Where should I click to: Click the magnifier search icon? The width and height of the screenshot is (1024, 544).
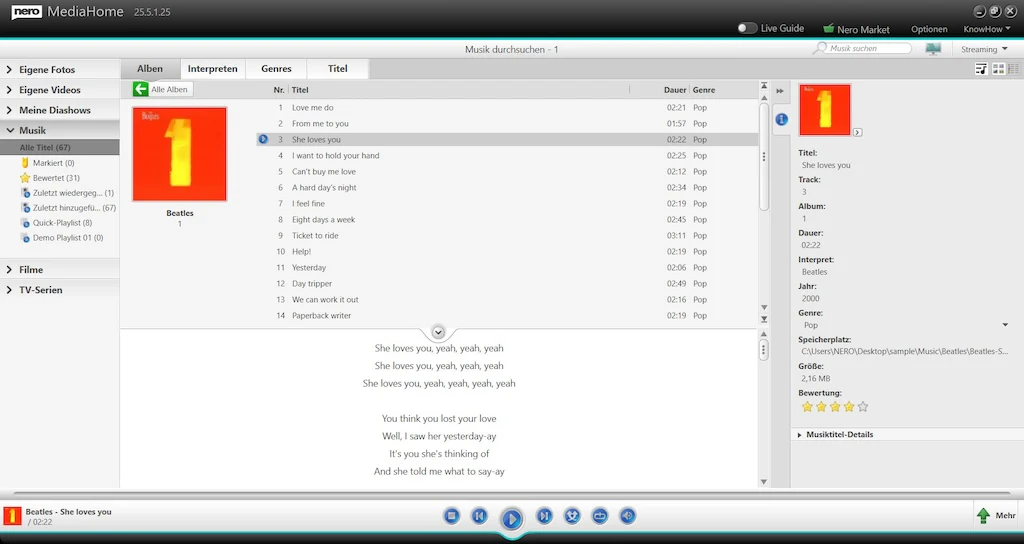(x=820, y=48)
